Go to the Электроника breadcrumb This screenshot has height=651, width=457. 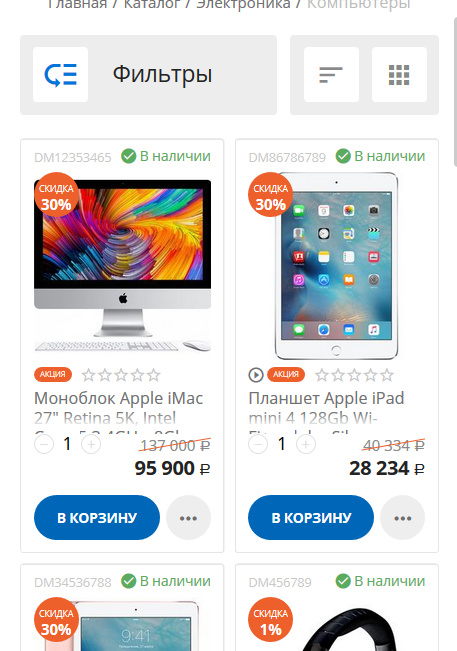coord(243,5)
